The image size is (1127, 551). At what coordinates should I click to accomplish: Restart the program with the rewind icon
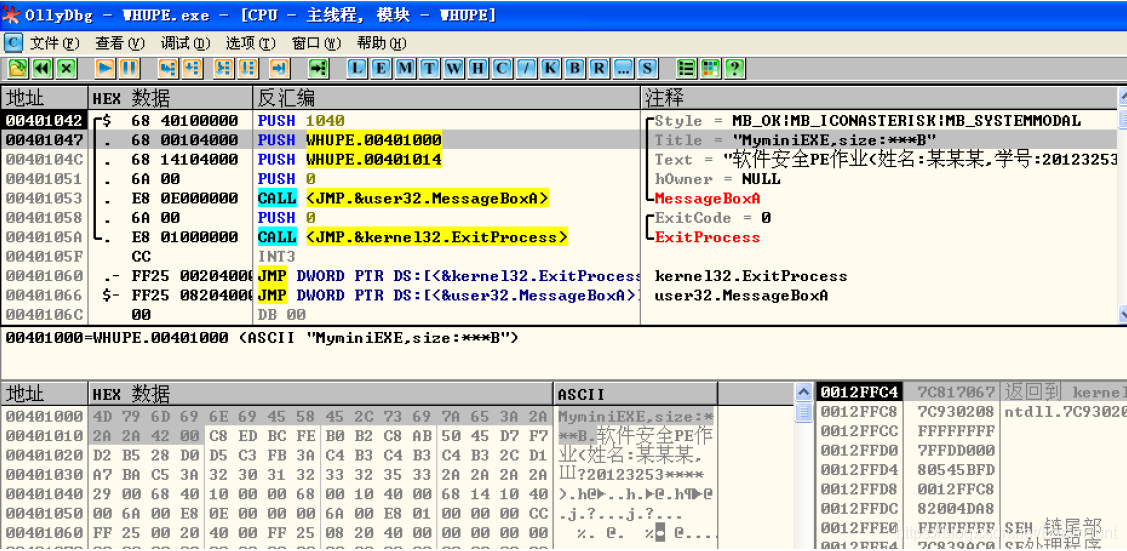(x=42, y=68)
